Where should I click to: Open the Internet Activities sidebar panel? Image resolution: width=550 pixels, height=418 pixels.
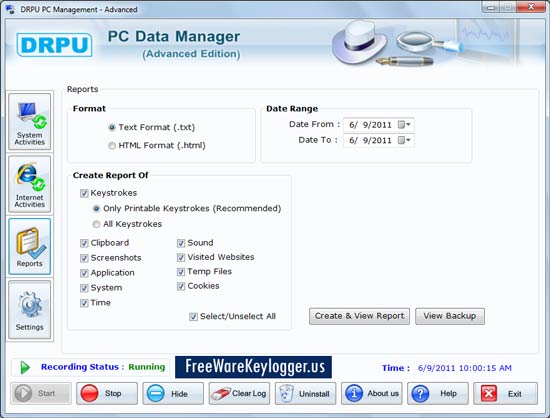[x=30, y=184]
